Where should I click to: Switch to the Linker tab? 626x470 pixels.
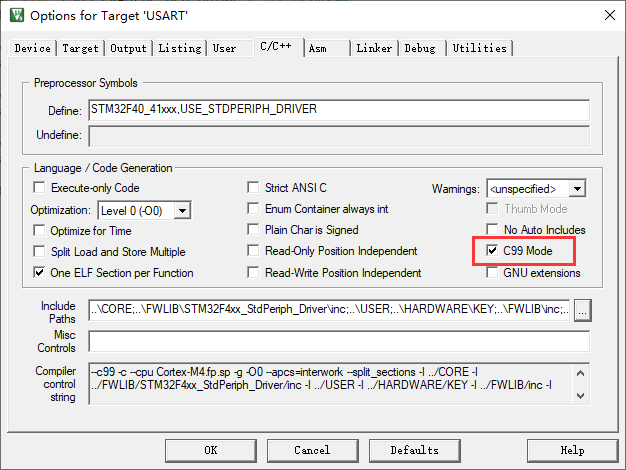(x=375, y=48)
